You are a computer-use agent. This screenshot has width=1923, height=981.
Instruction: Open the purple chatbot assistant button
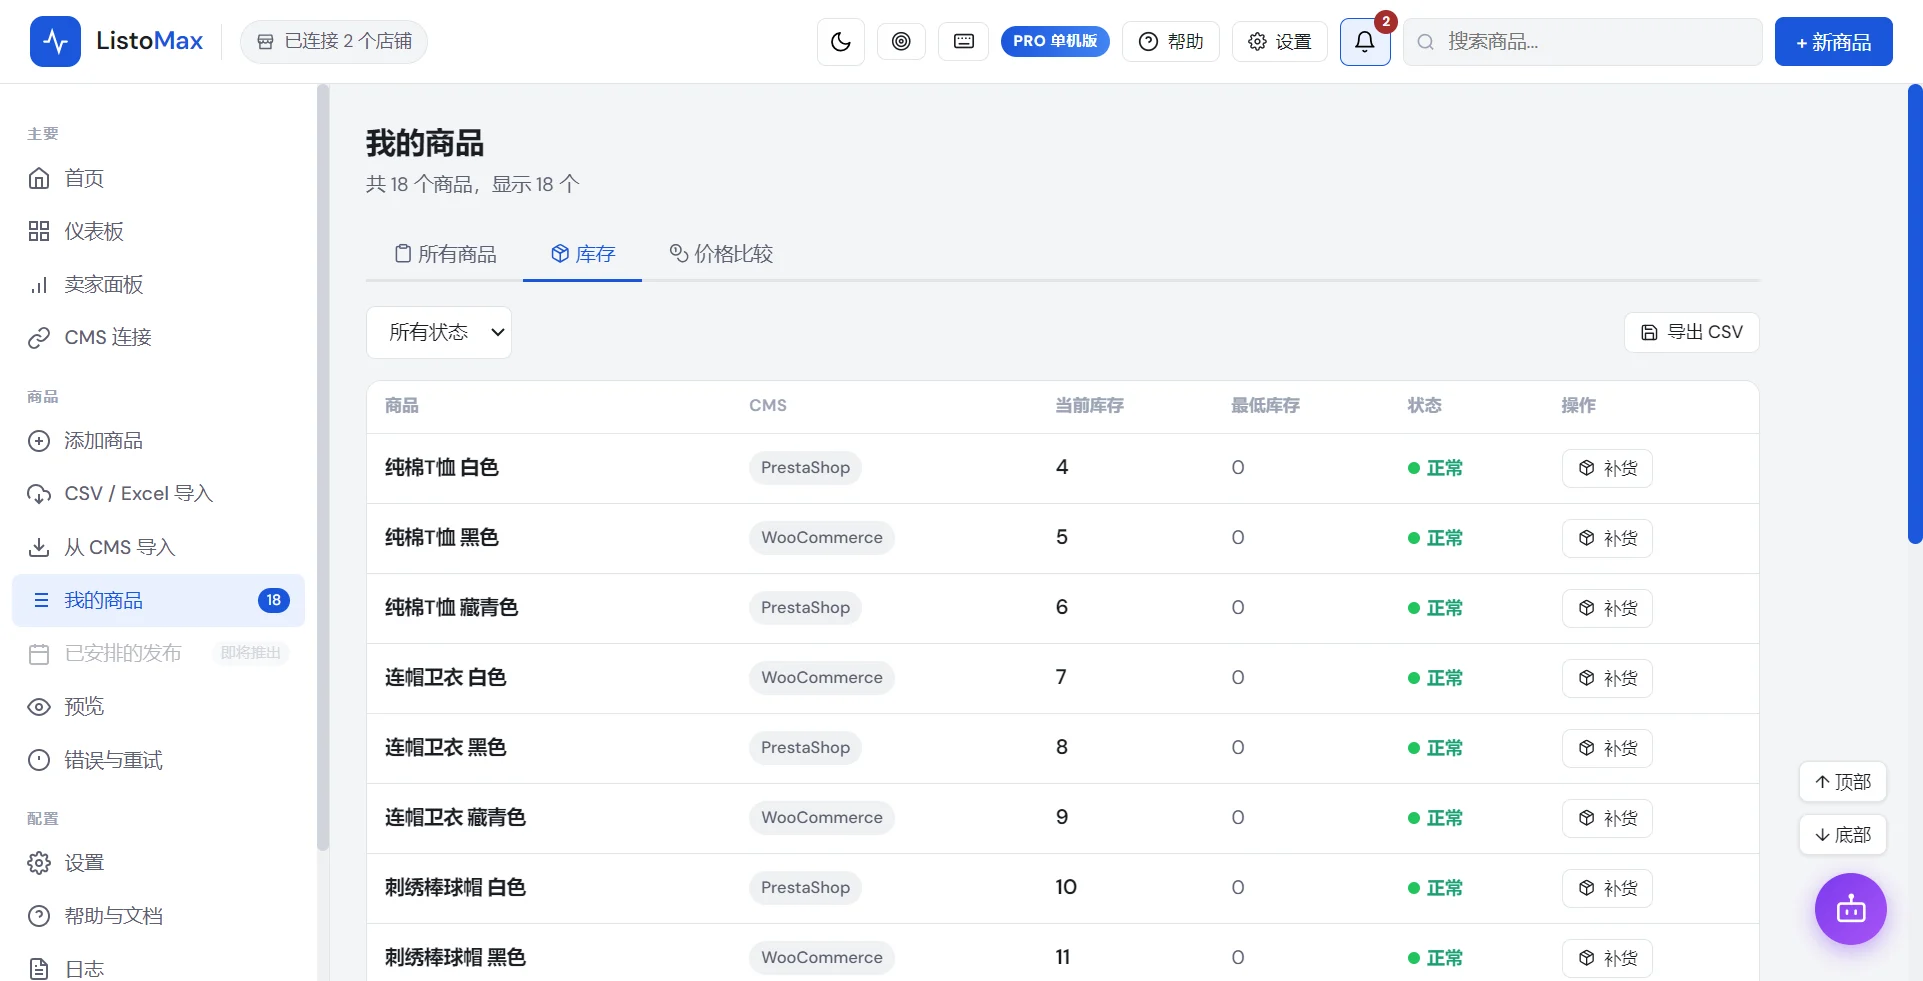[1850, 909]
